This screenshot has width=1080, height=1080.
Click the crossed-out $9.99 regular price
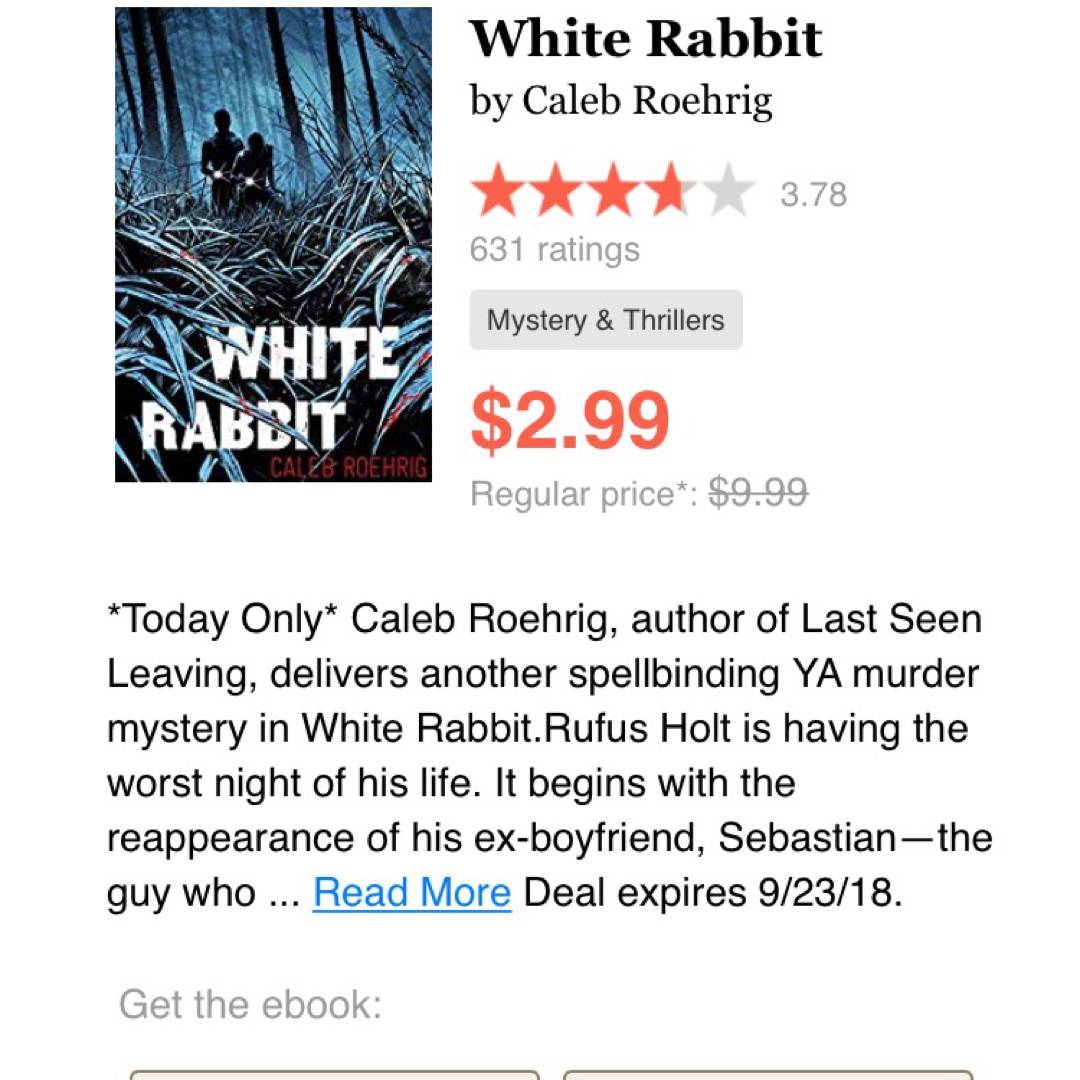coord(758,493)
